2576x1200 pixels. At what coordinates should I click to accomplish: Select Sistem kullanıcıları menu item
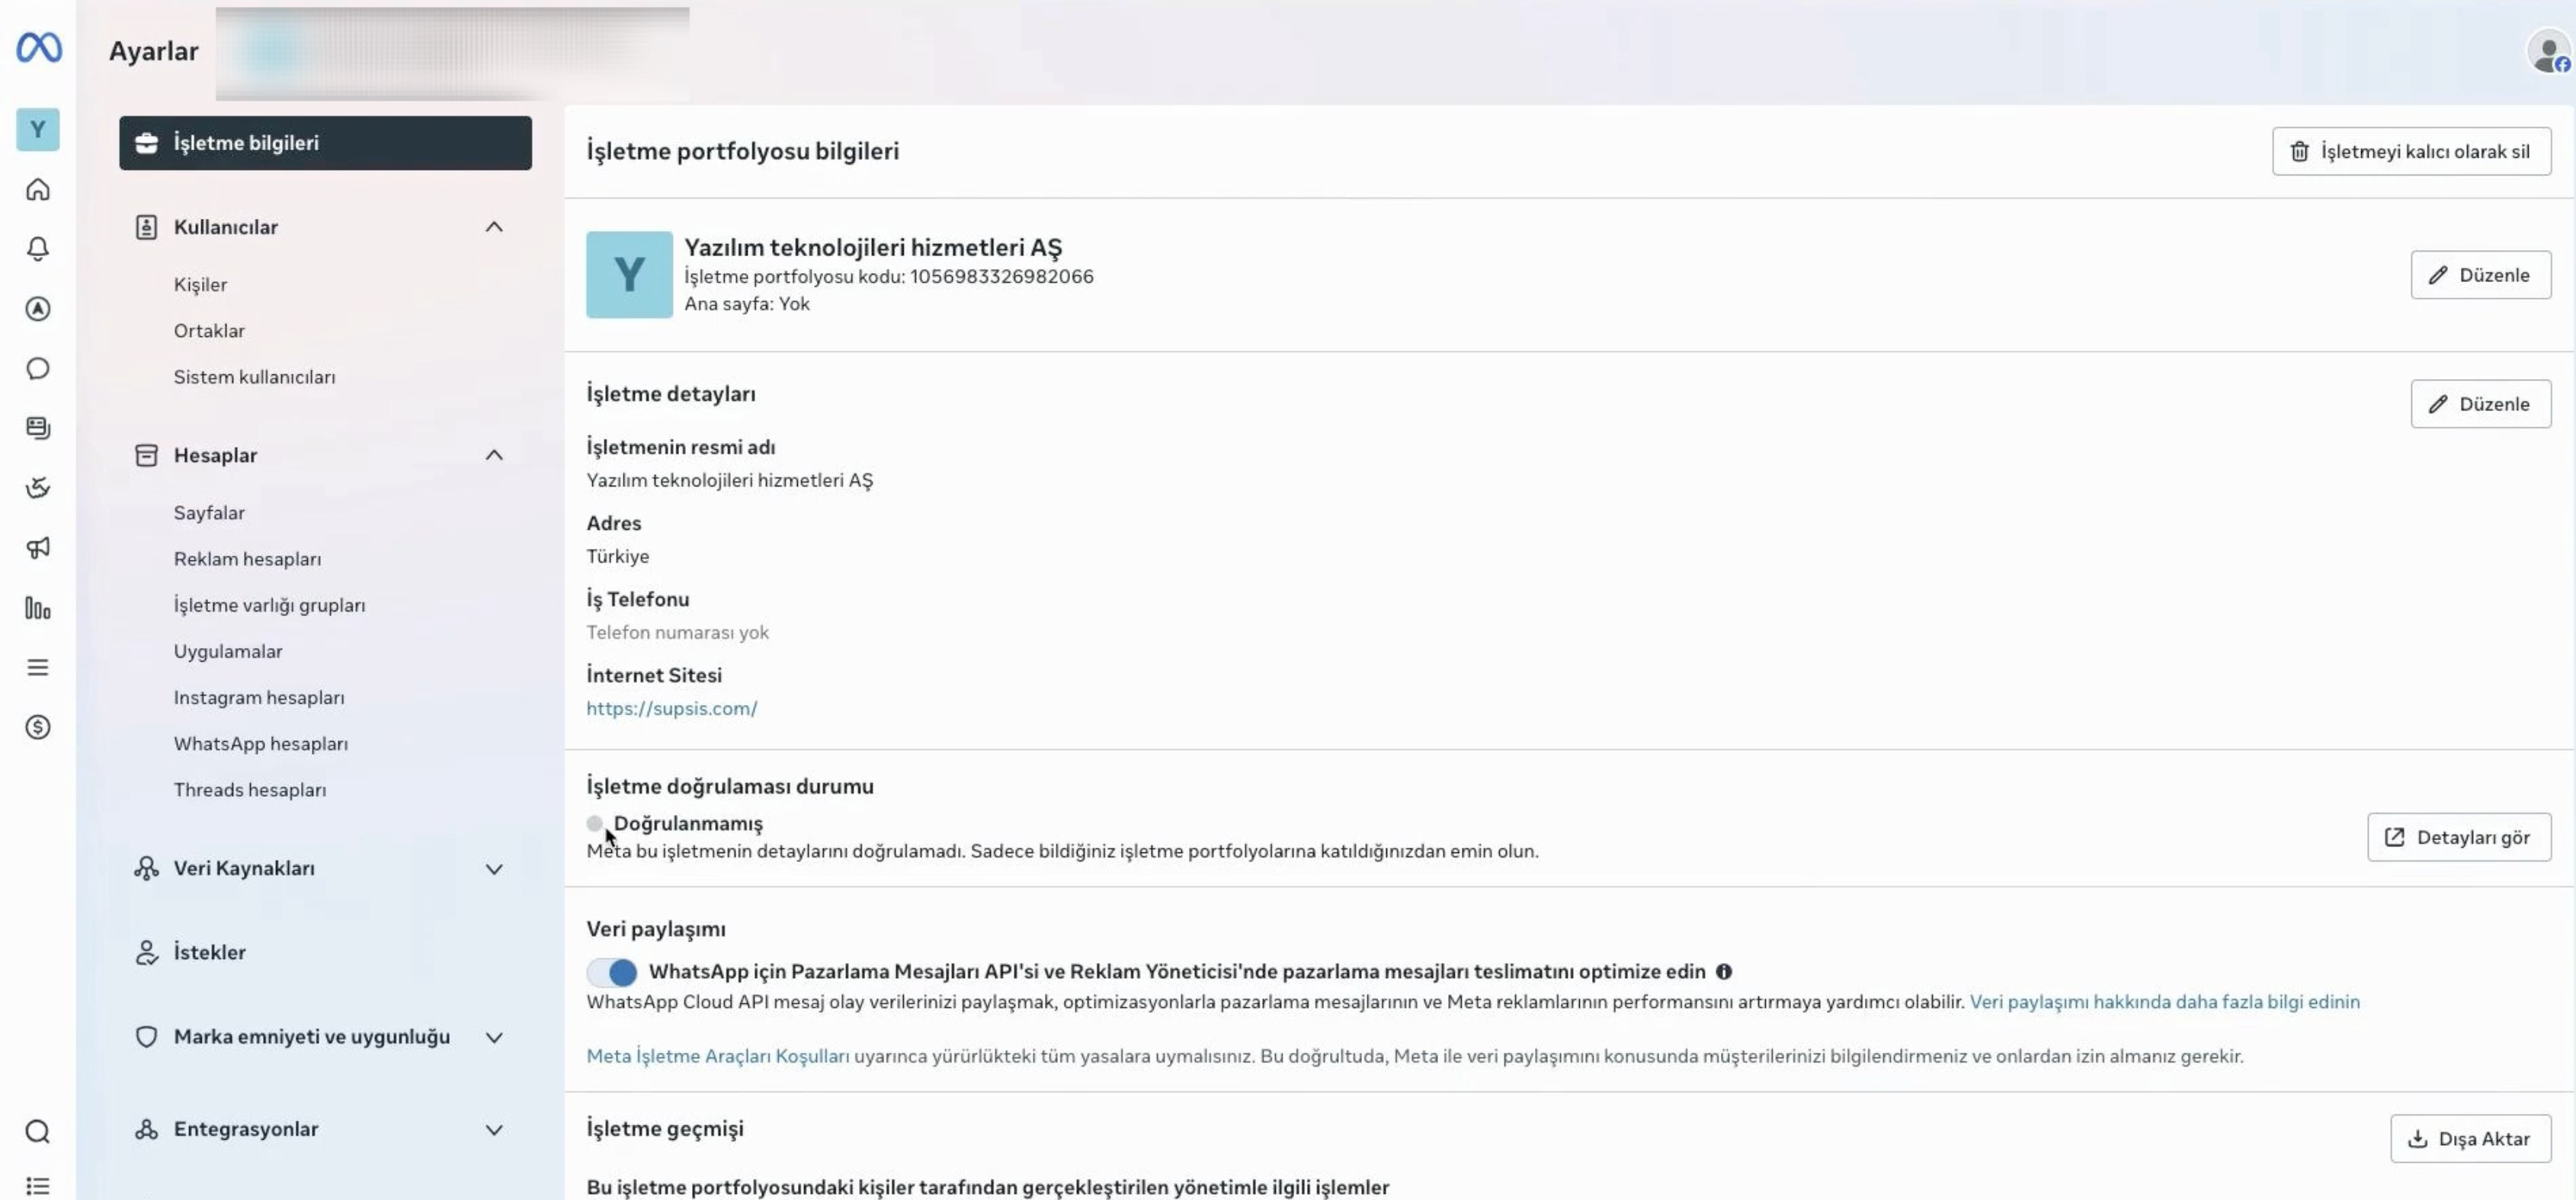tap(255, 377)
